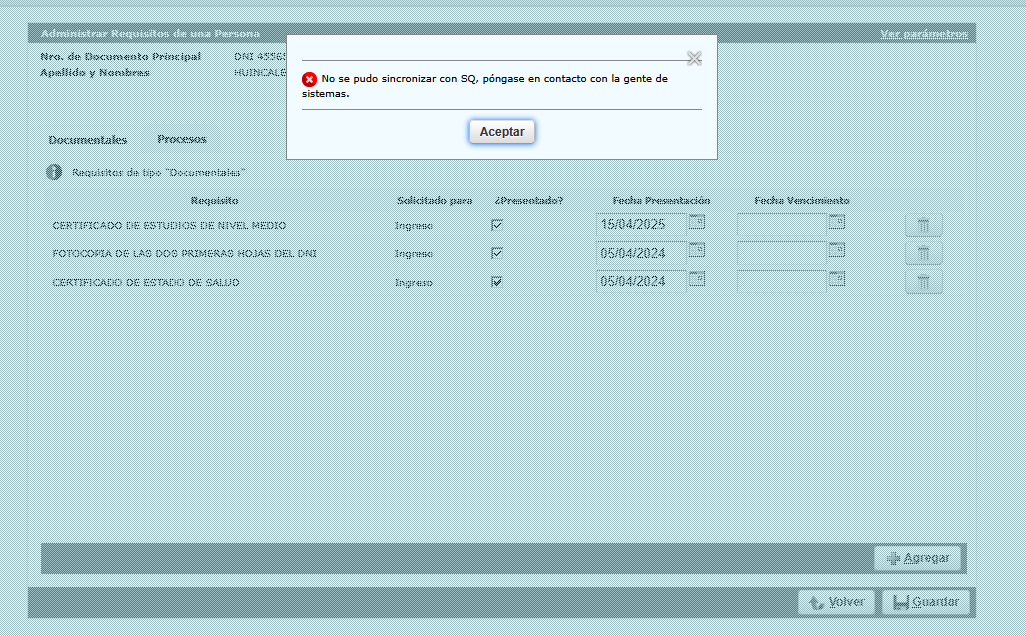This screenshot has width=1026, height=636.
Task: Open calendar for Certificado de Estudios presentation date
Action: (x=696, y=222)
